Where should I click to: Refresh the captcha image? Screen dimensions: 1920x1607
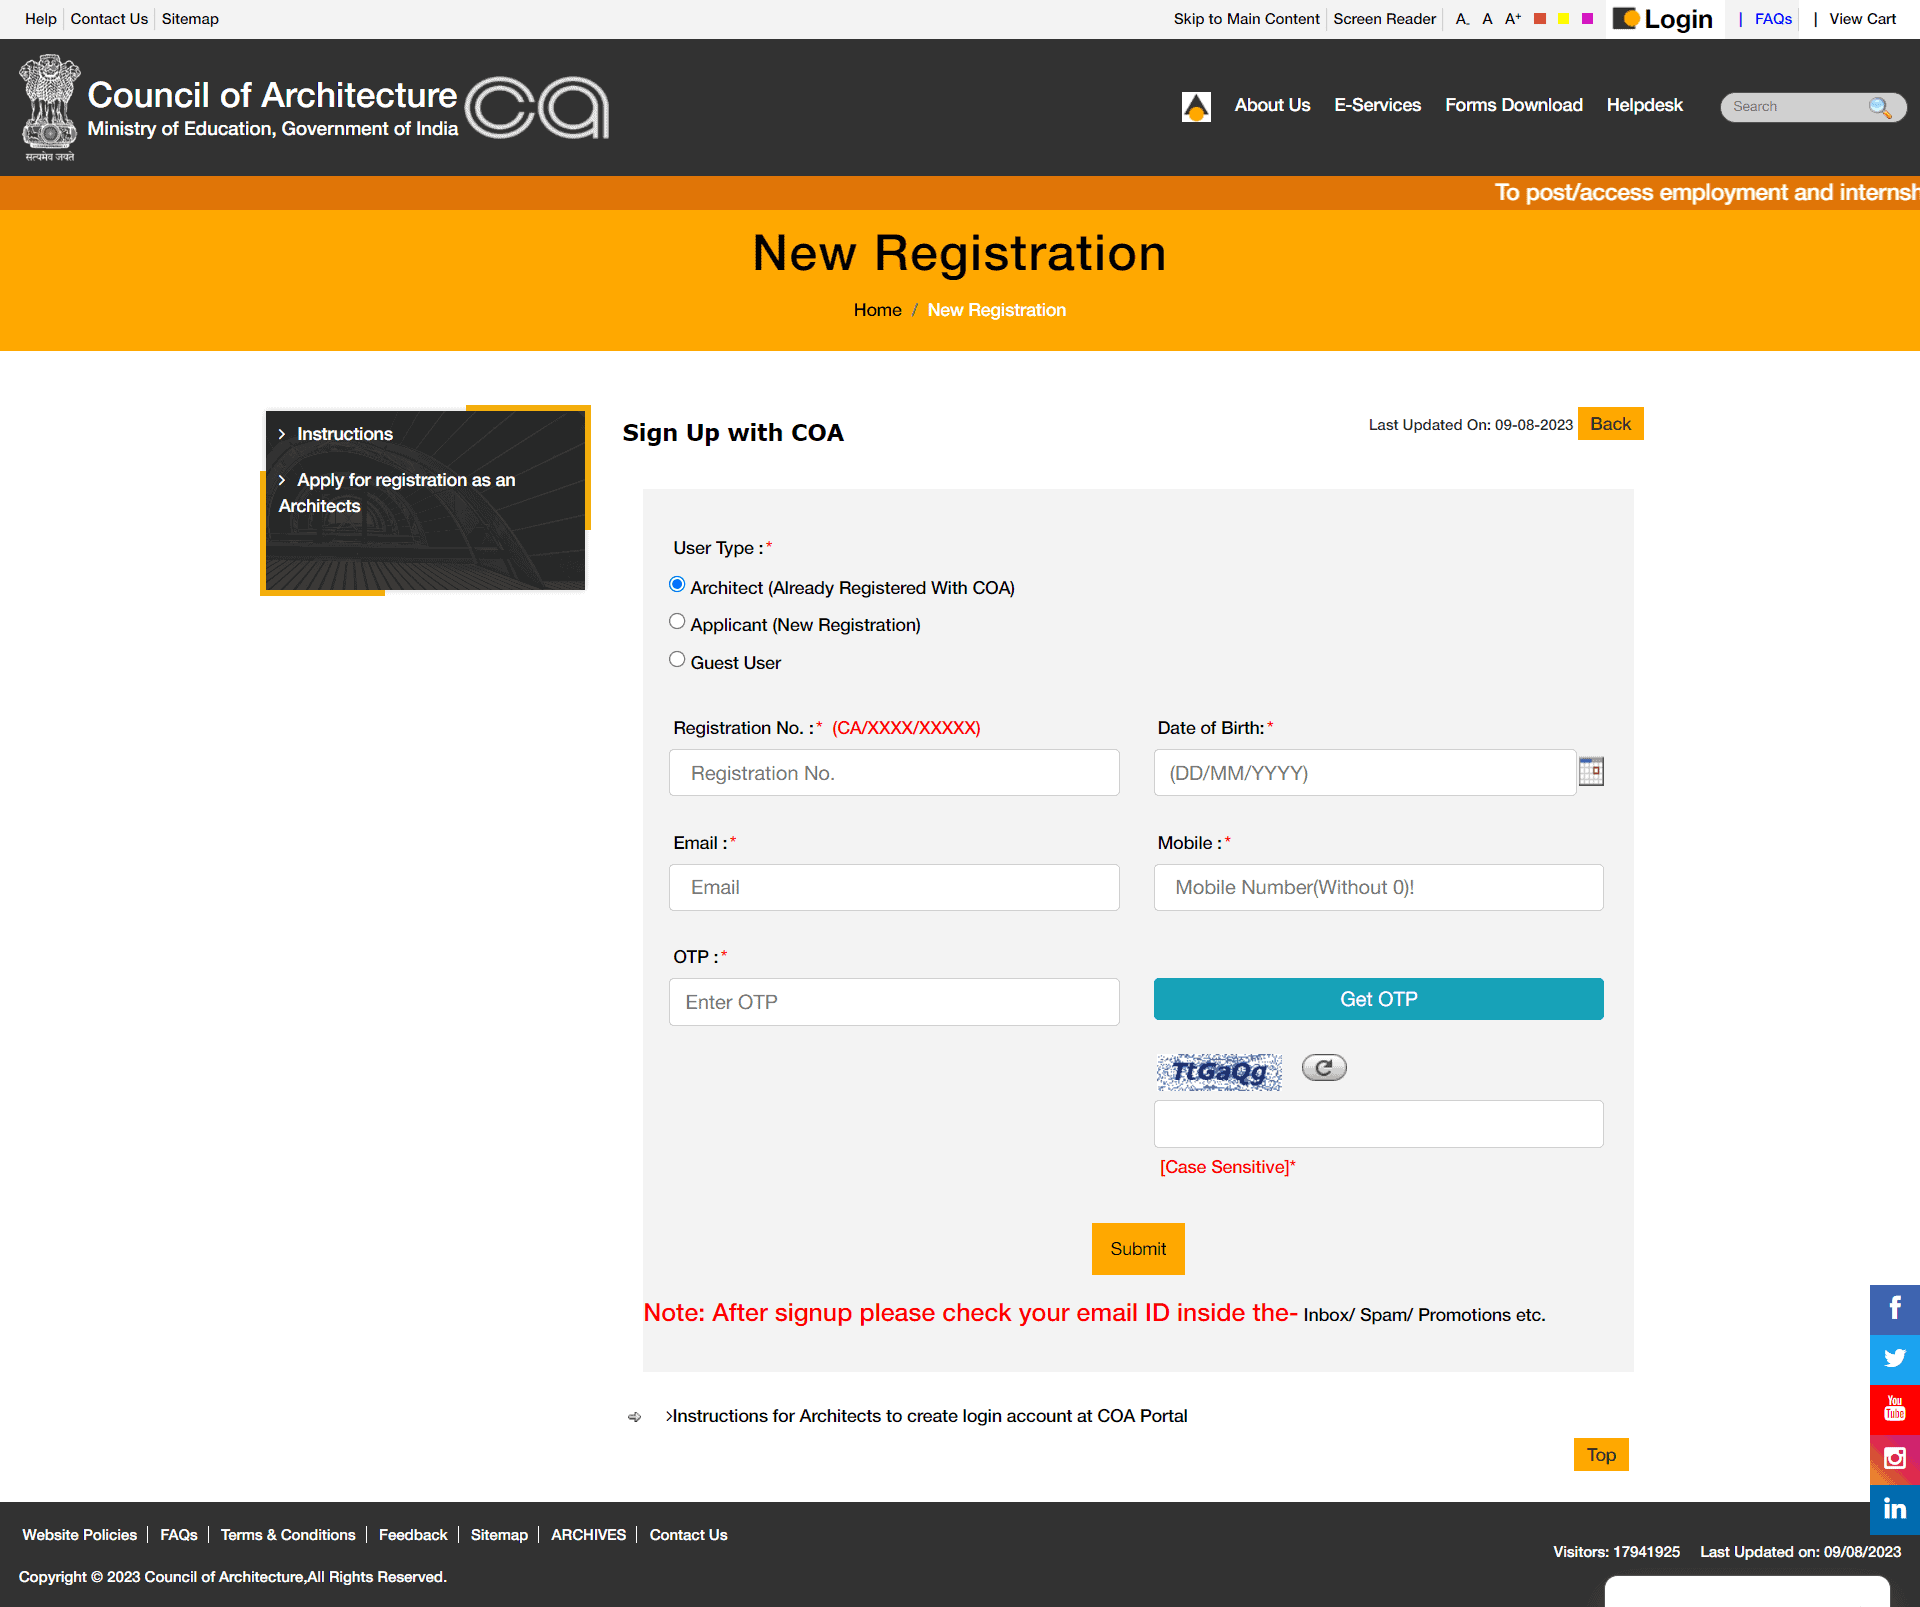pos(1323,1067)
